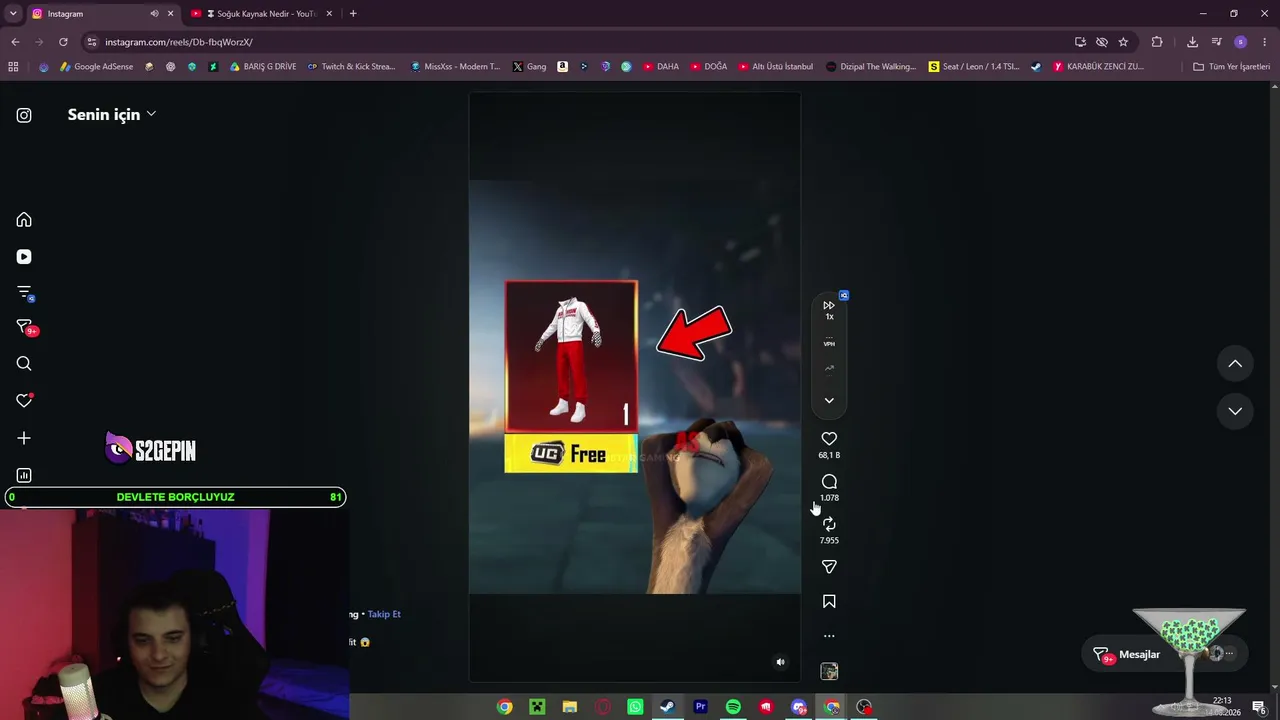Open Notifications heart in the sidebar
The height and width of the screenshot is (720, 1280).
coord(24,401)
